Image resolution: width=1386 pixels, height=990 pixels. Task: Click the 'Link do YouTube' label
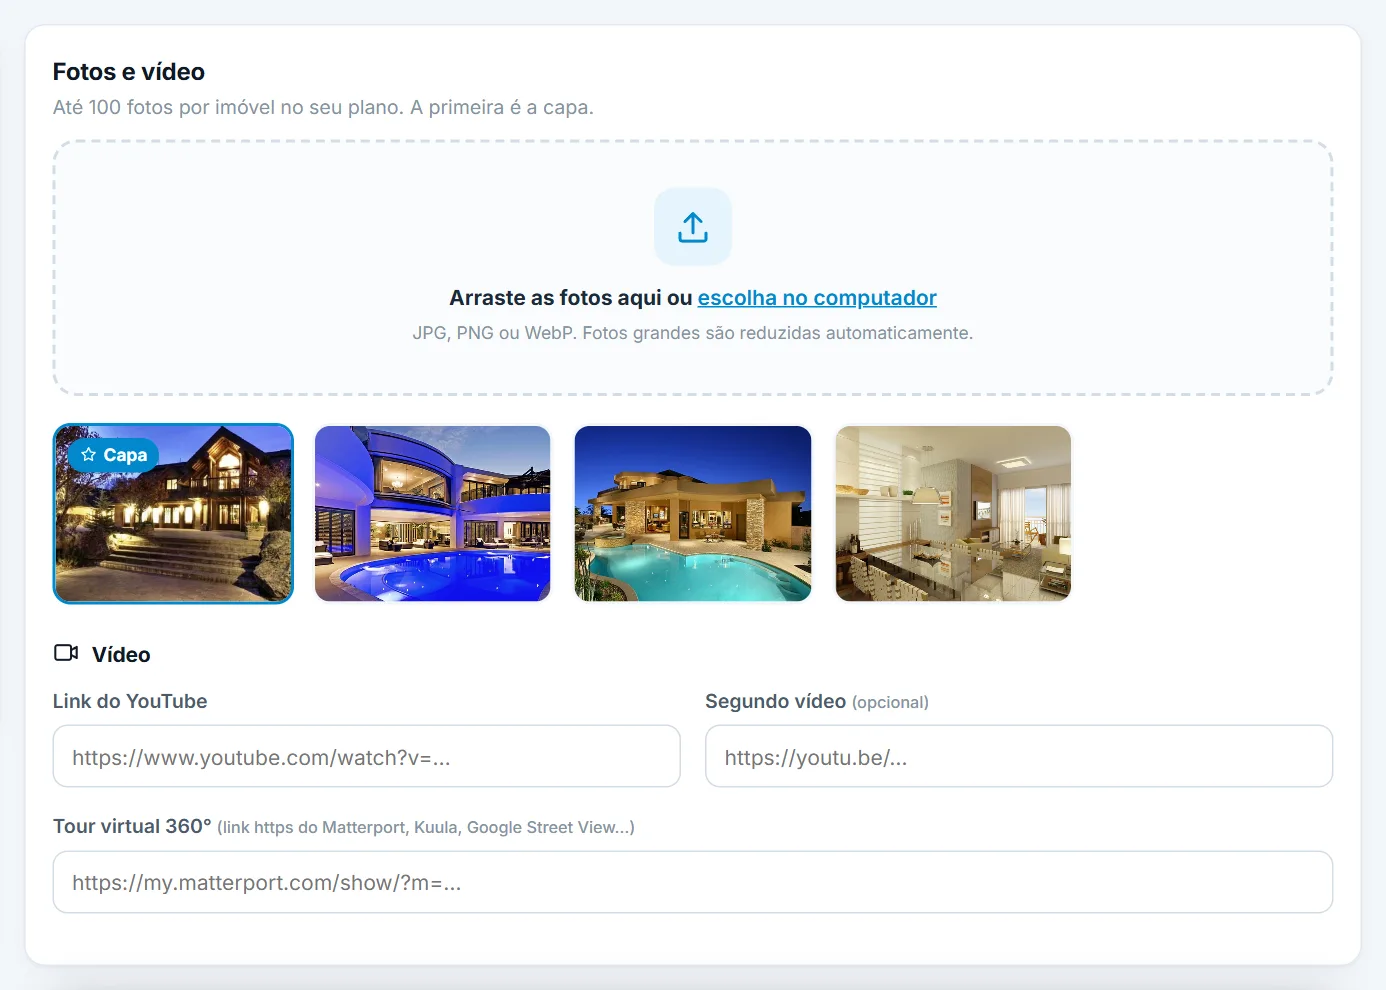coord(130,701)
